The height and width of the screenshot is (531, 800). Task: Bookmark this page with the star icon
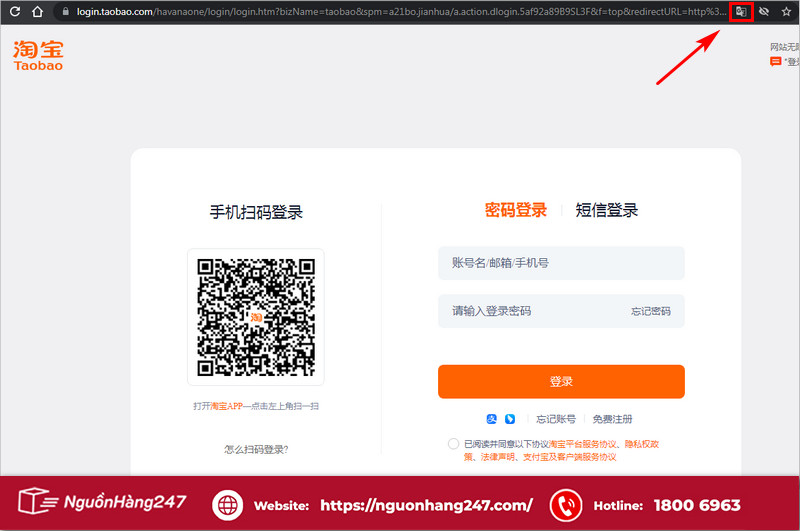coord(786,11)
